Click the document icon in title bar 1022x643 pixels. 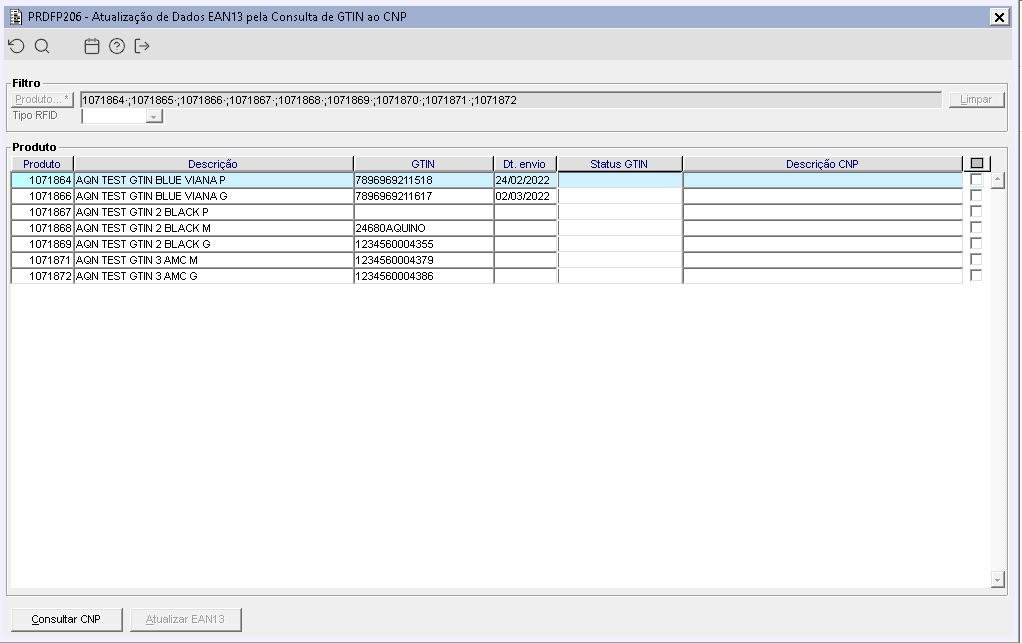(x=16, y=17)
